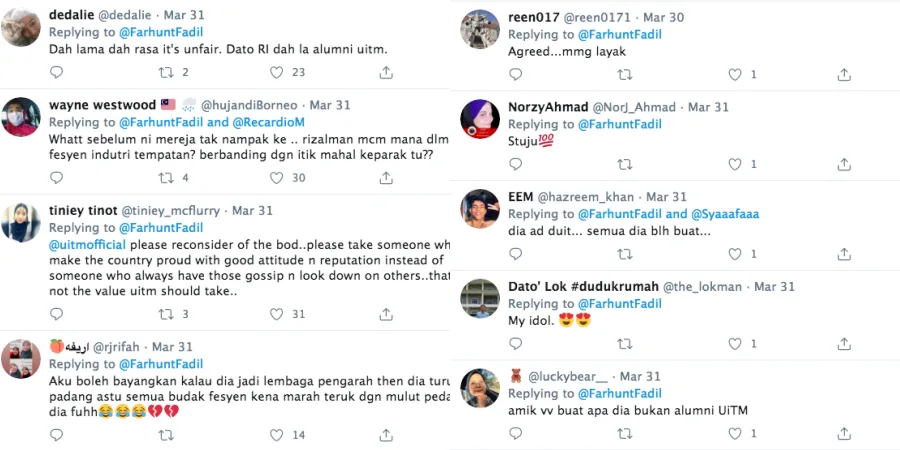This screenshot has height=450, width=900.
Task: View tiniey tinot's profile picture
Action: [x=21, y=222]
